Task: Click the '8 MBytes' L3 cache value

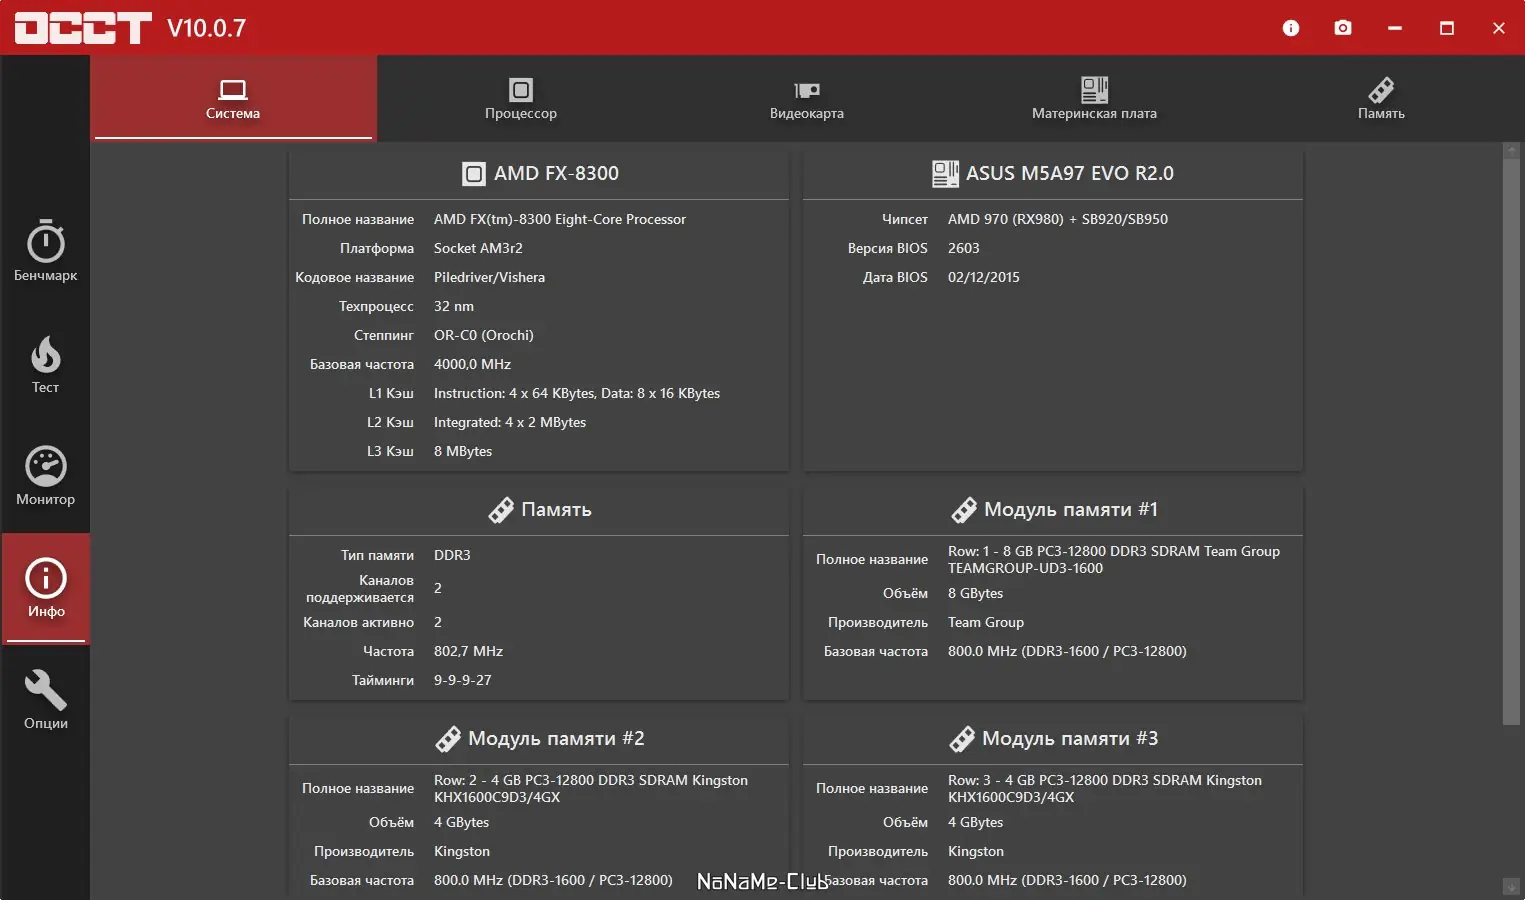Action: pyautogui.click(x=463, y=452)
